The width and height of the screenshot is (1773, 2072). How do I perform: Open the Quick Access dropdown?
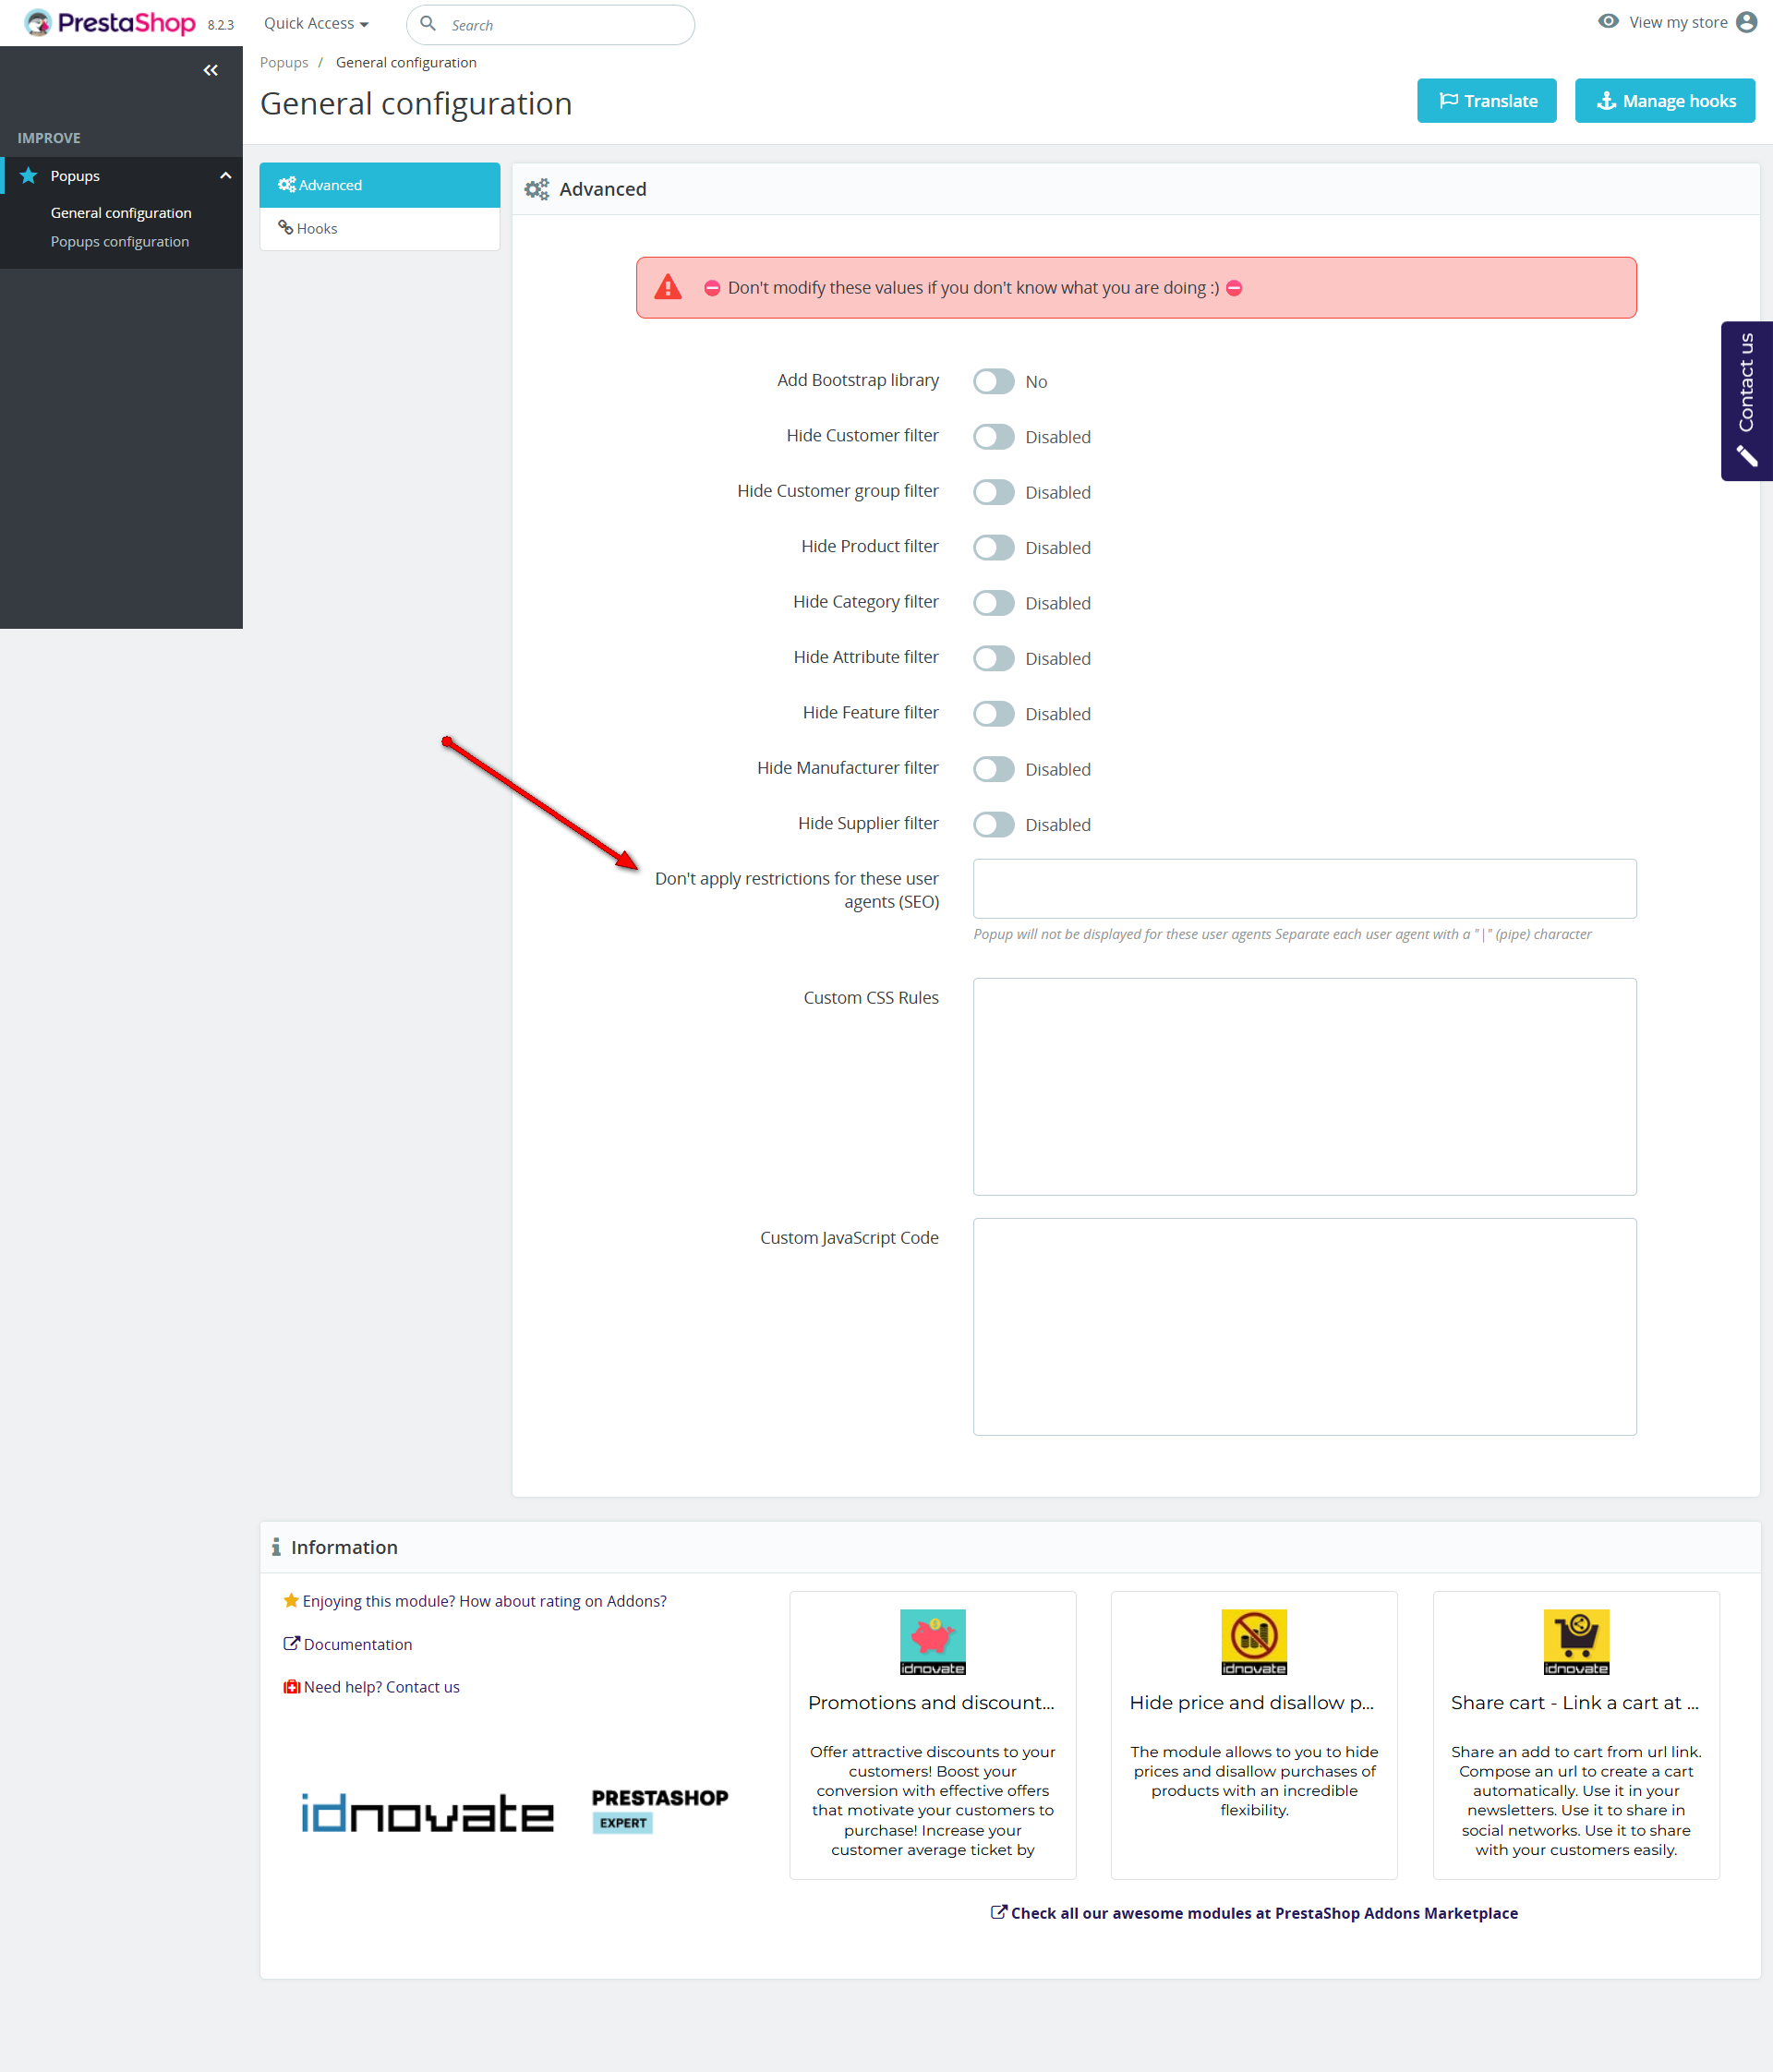[x=316, y=23]
